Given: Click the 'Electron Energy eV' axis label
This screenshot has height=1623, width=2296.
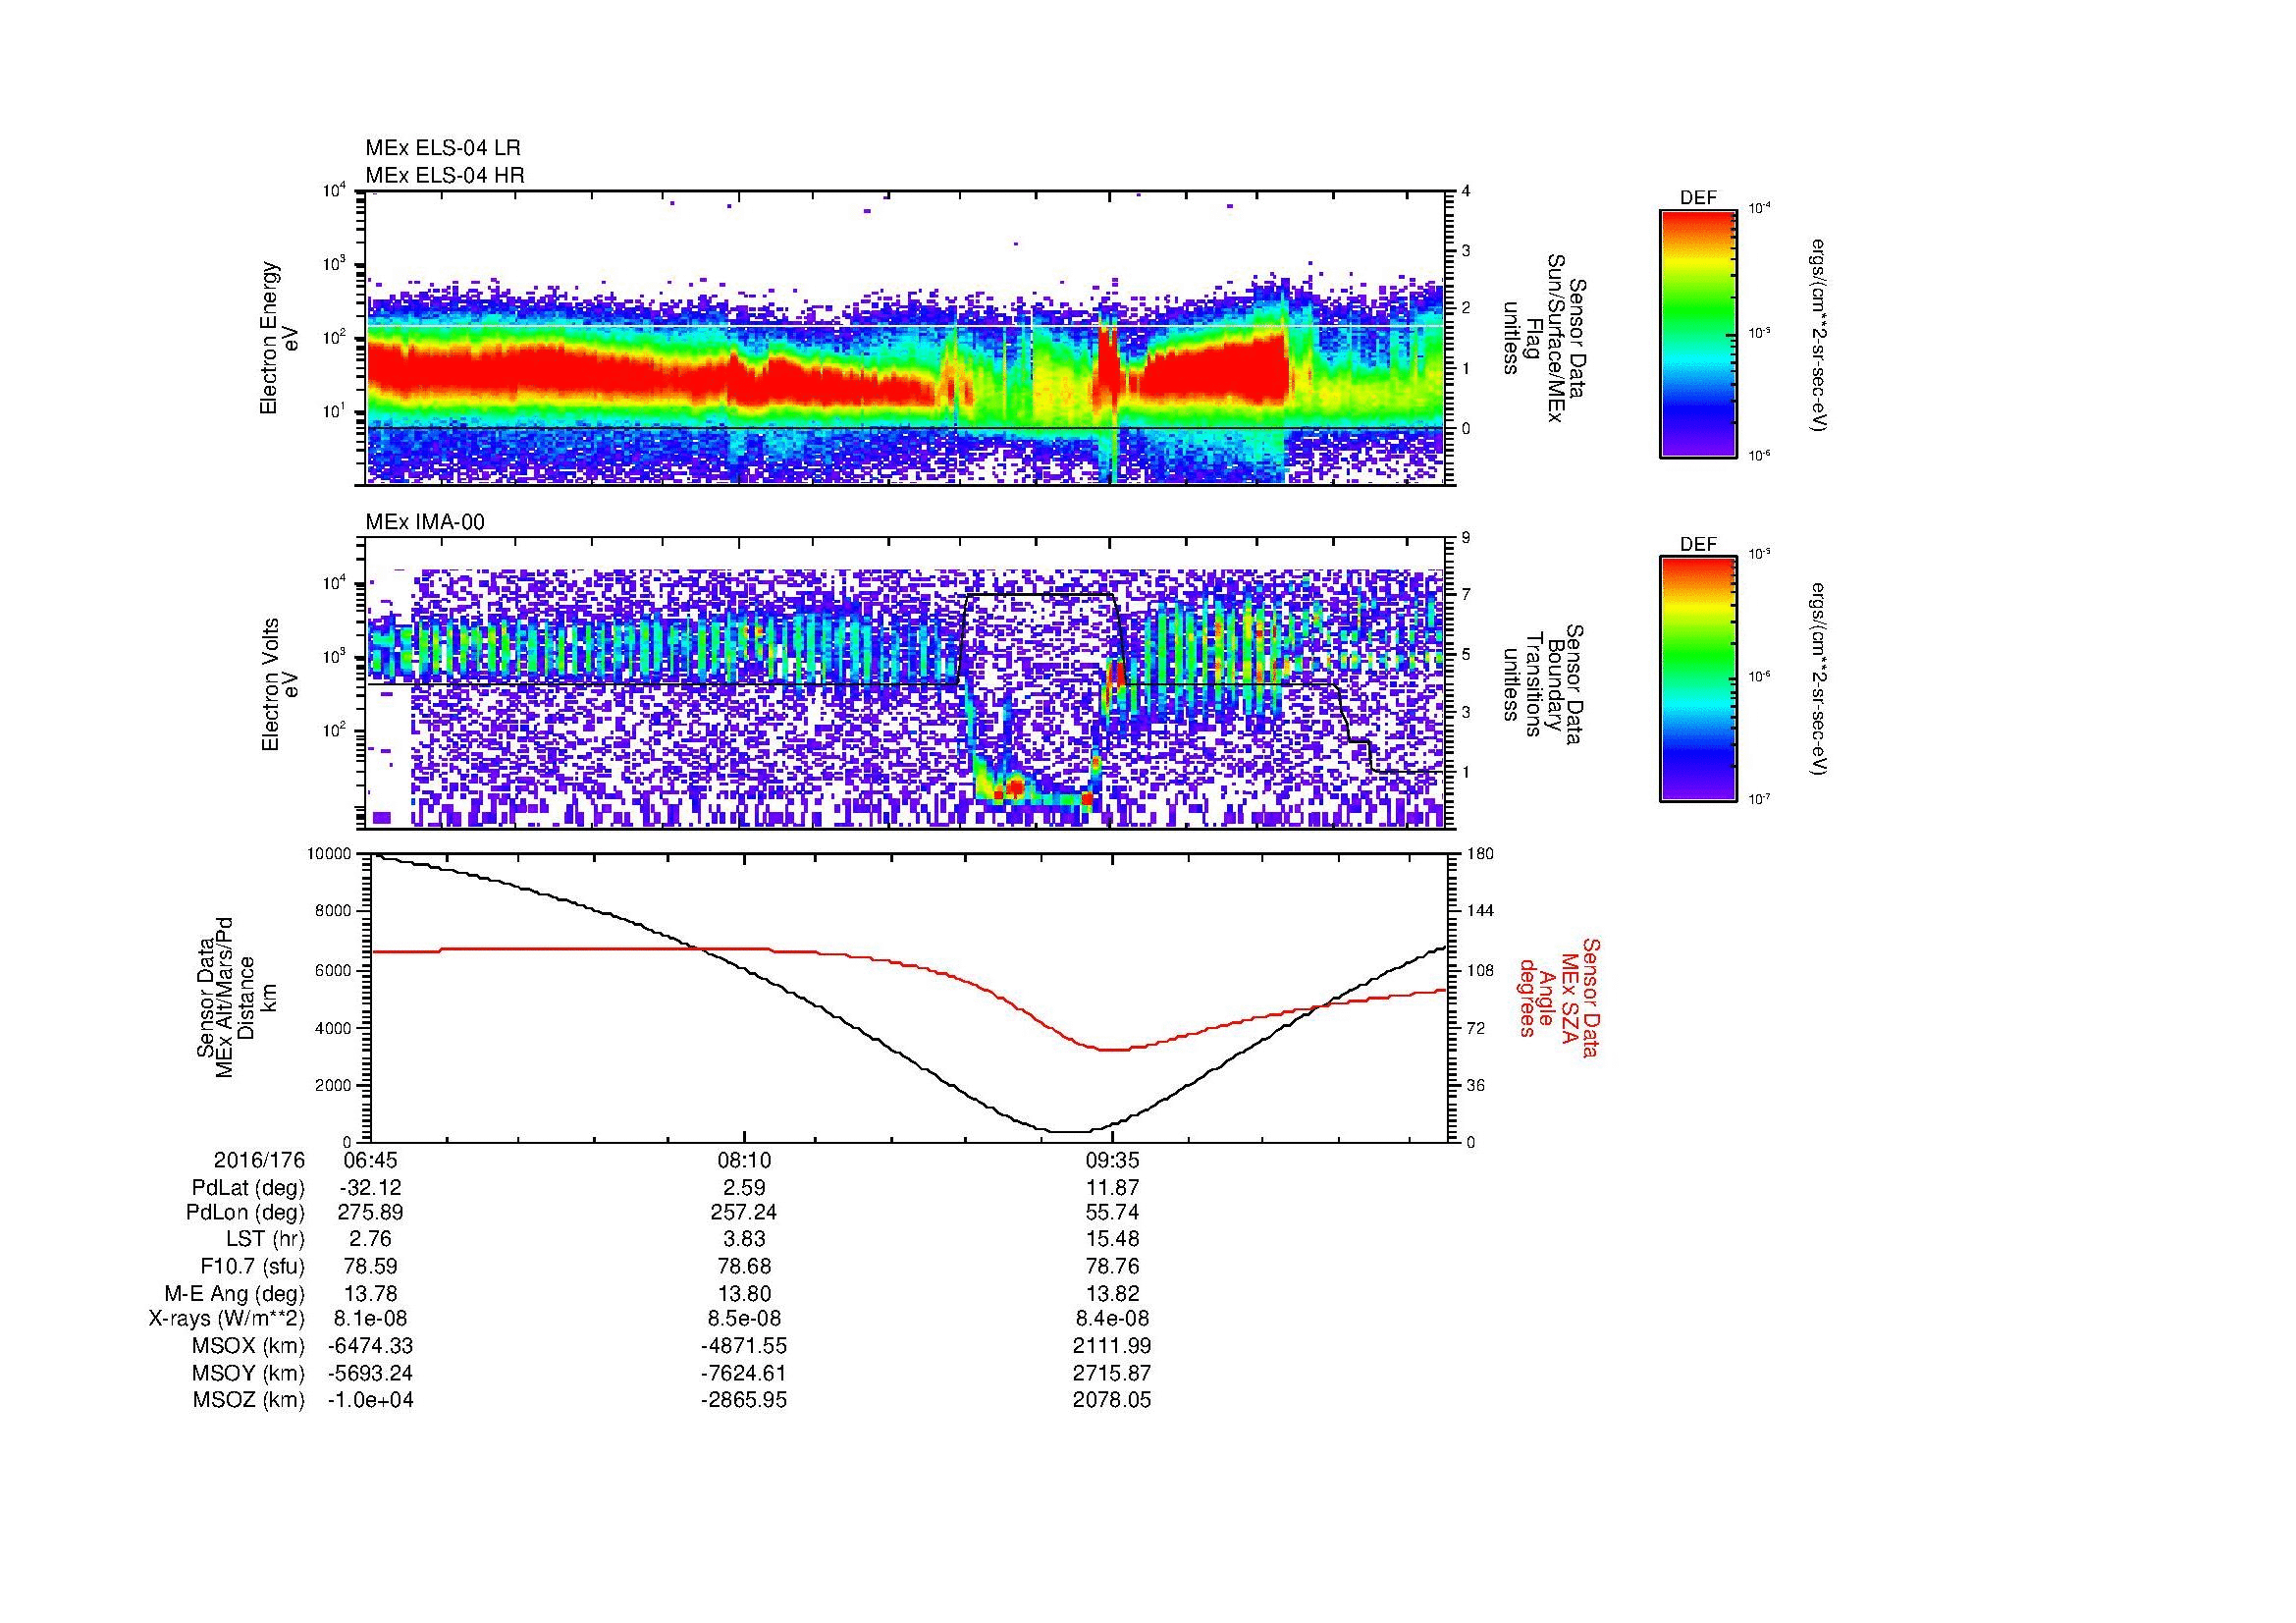Looking at the screenshot, I should click(280, 338).
